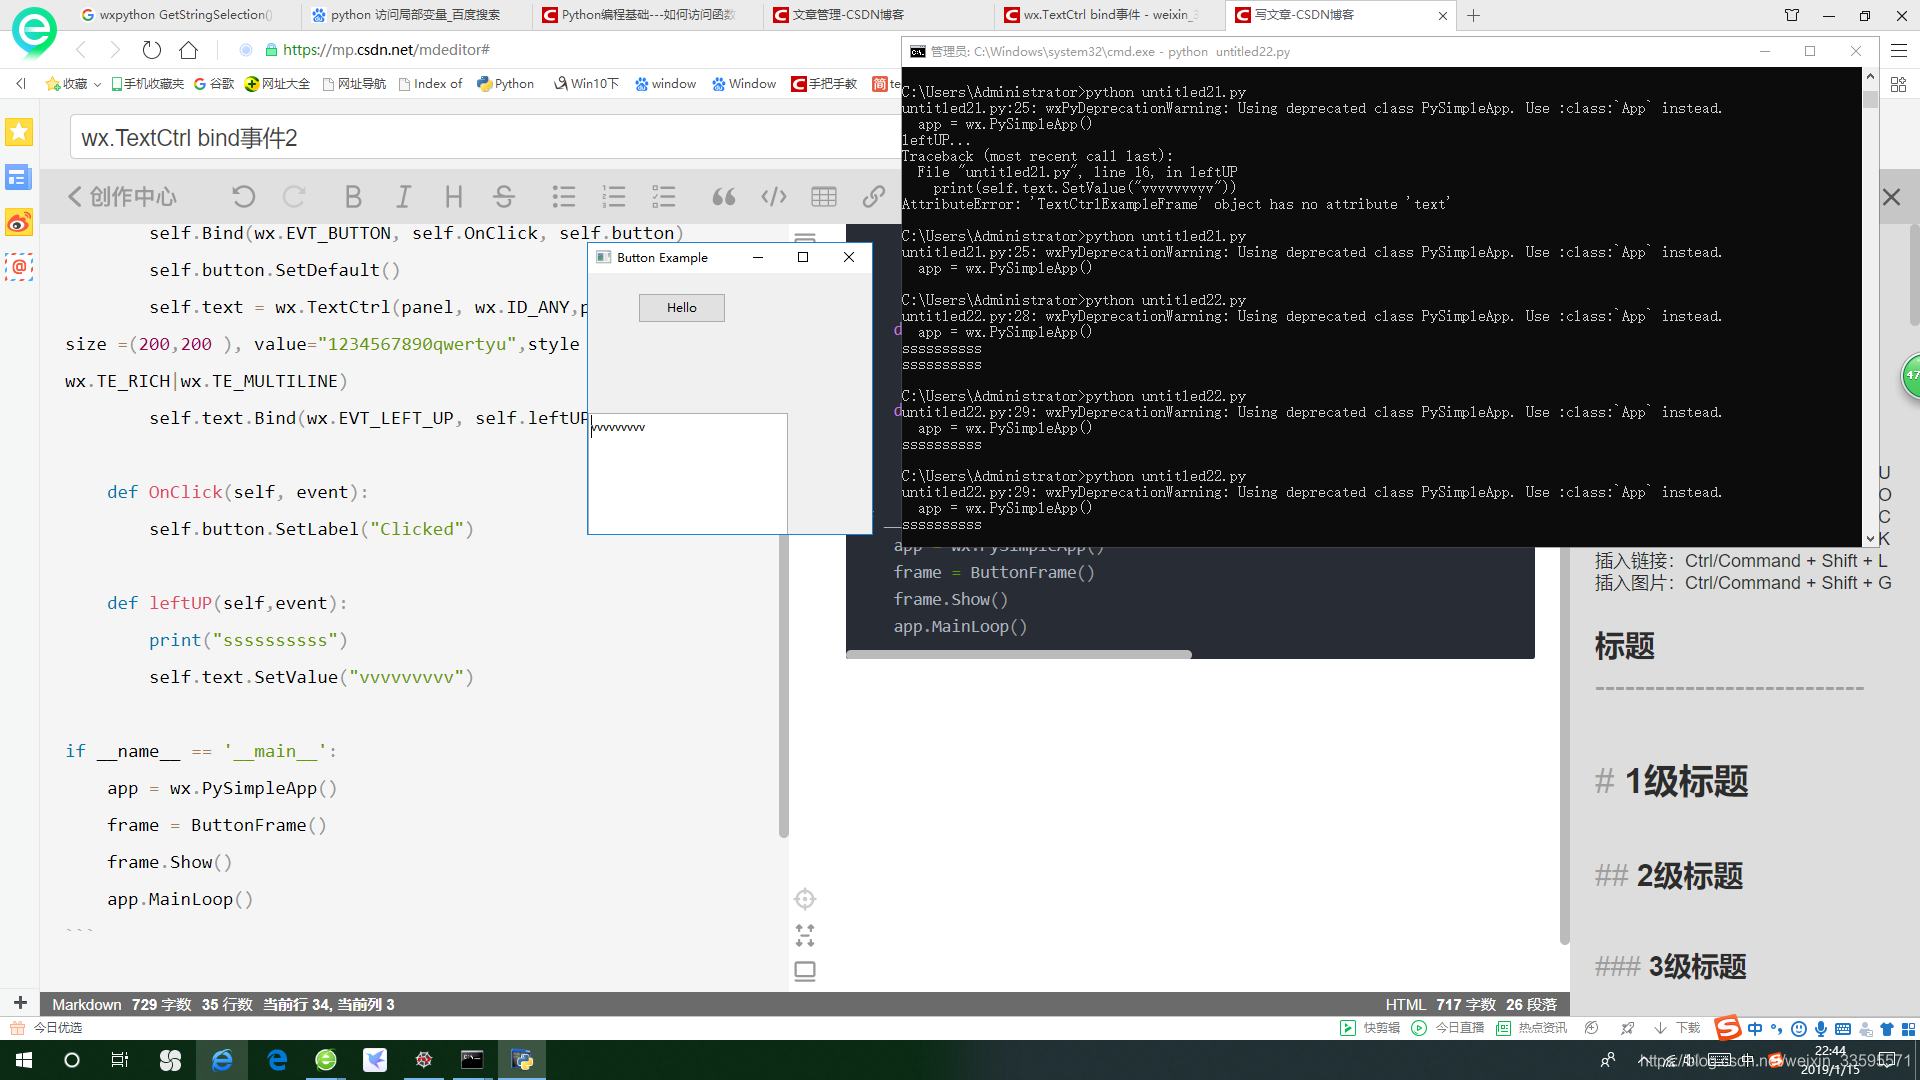Toggle bold formatting in CSDN editor
1920x1080 pixels.
[x=353, y=197]
